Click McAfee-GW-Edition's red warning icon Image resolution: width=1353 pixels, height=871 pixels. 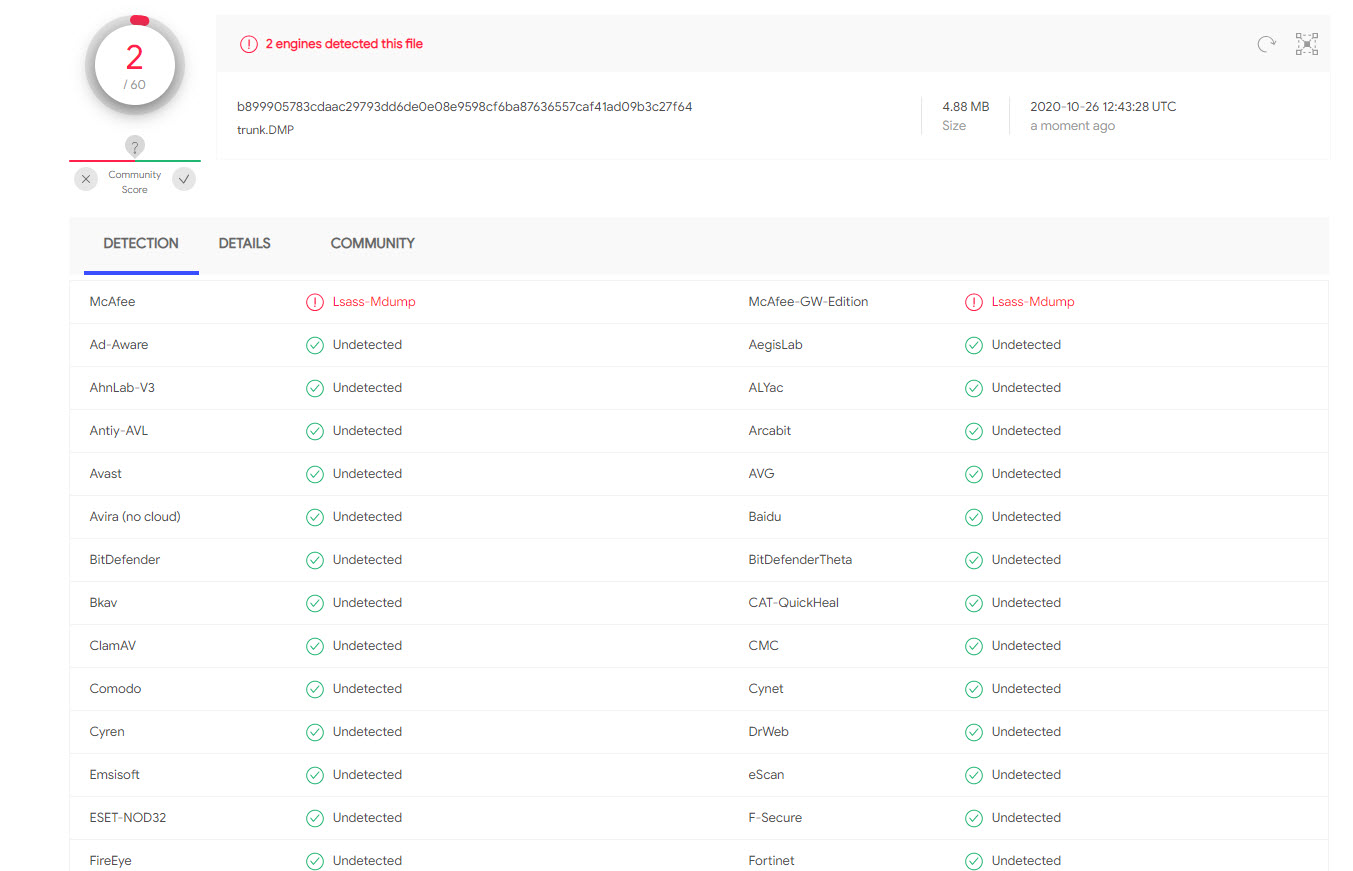click(x=974, y=302)
